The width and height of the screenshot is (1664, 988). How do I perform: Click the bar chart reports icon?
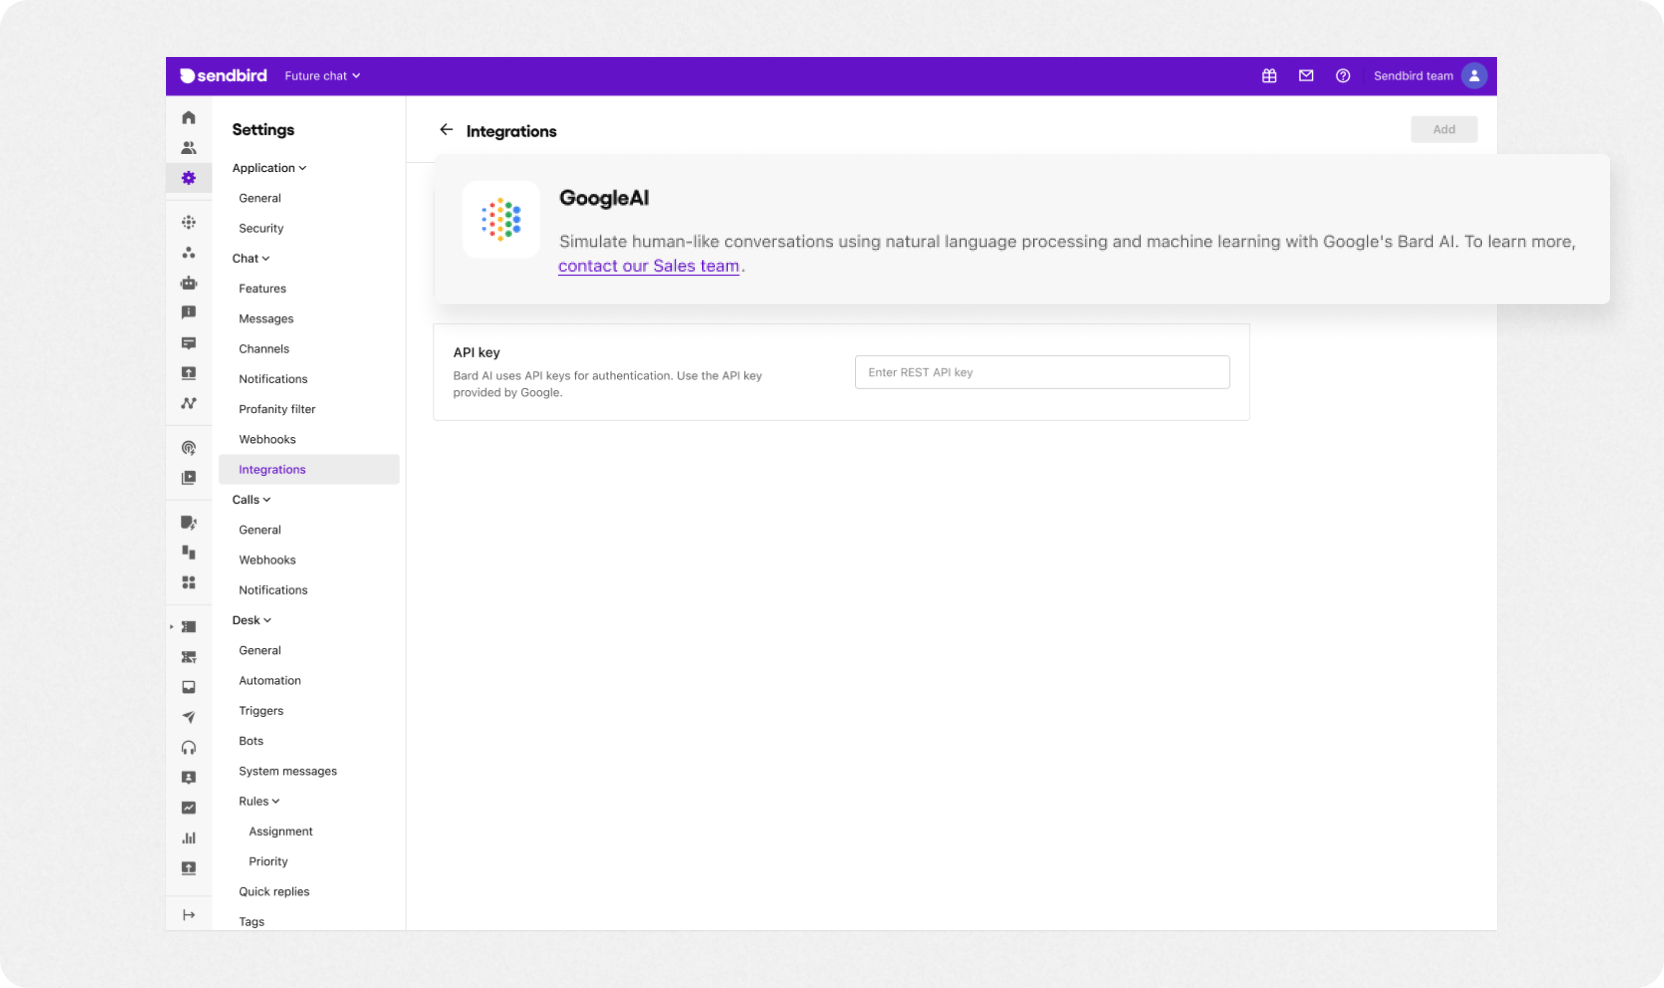coord(188,838)
